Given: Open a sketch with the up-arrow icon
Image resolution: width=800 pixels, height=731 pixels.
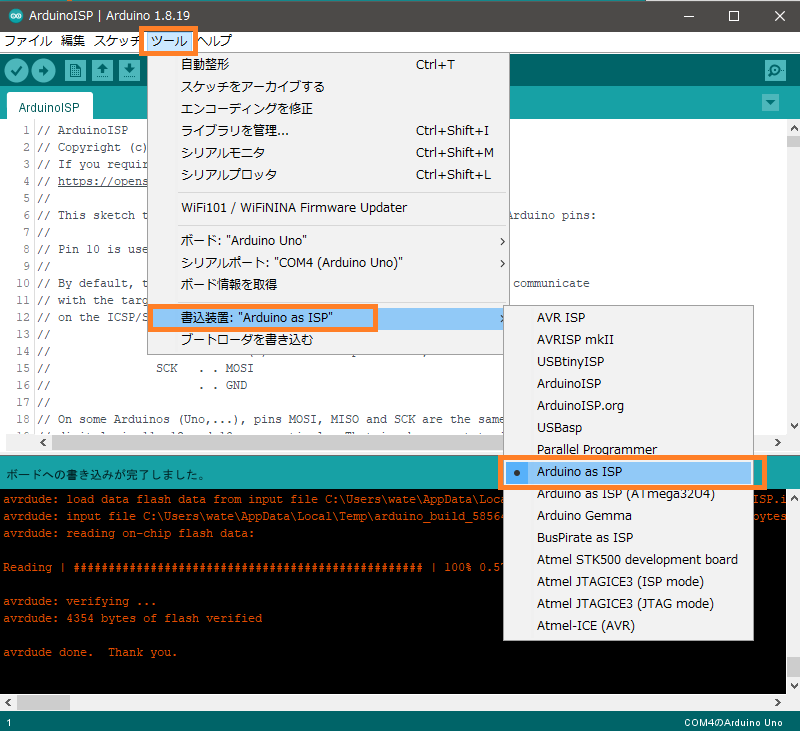Looking at the screenshot, I should 103,70.
